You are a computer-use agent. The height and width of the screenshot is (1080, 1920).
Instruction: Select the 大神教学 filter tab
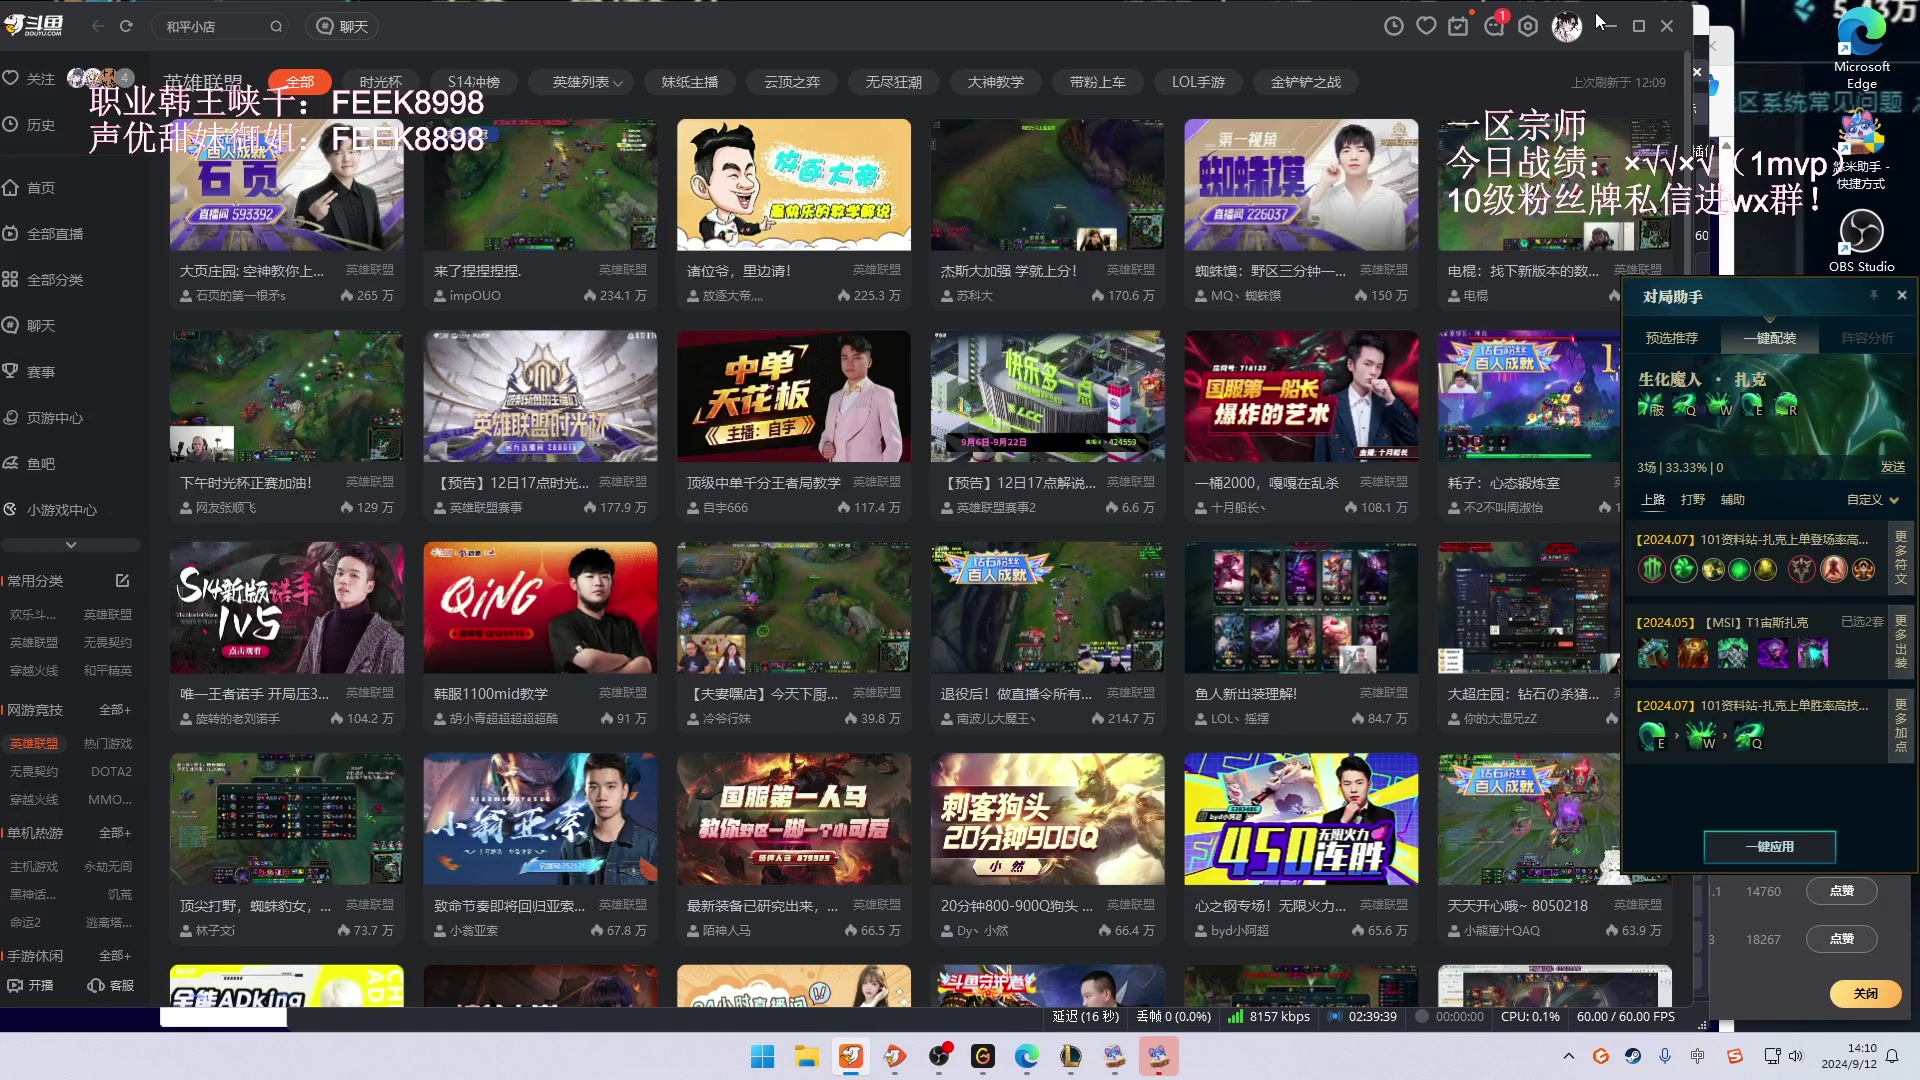(995, 82)
